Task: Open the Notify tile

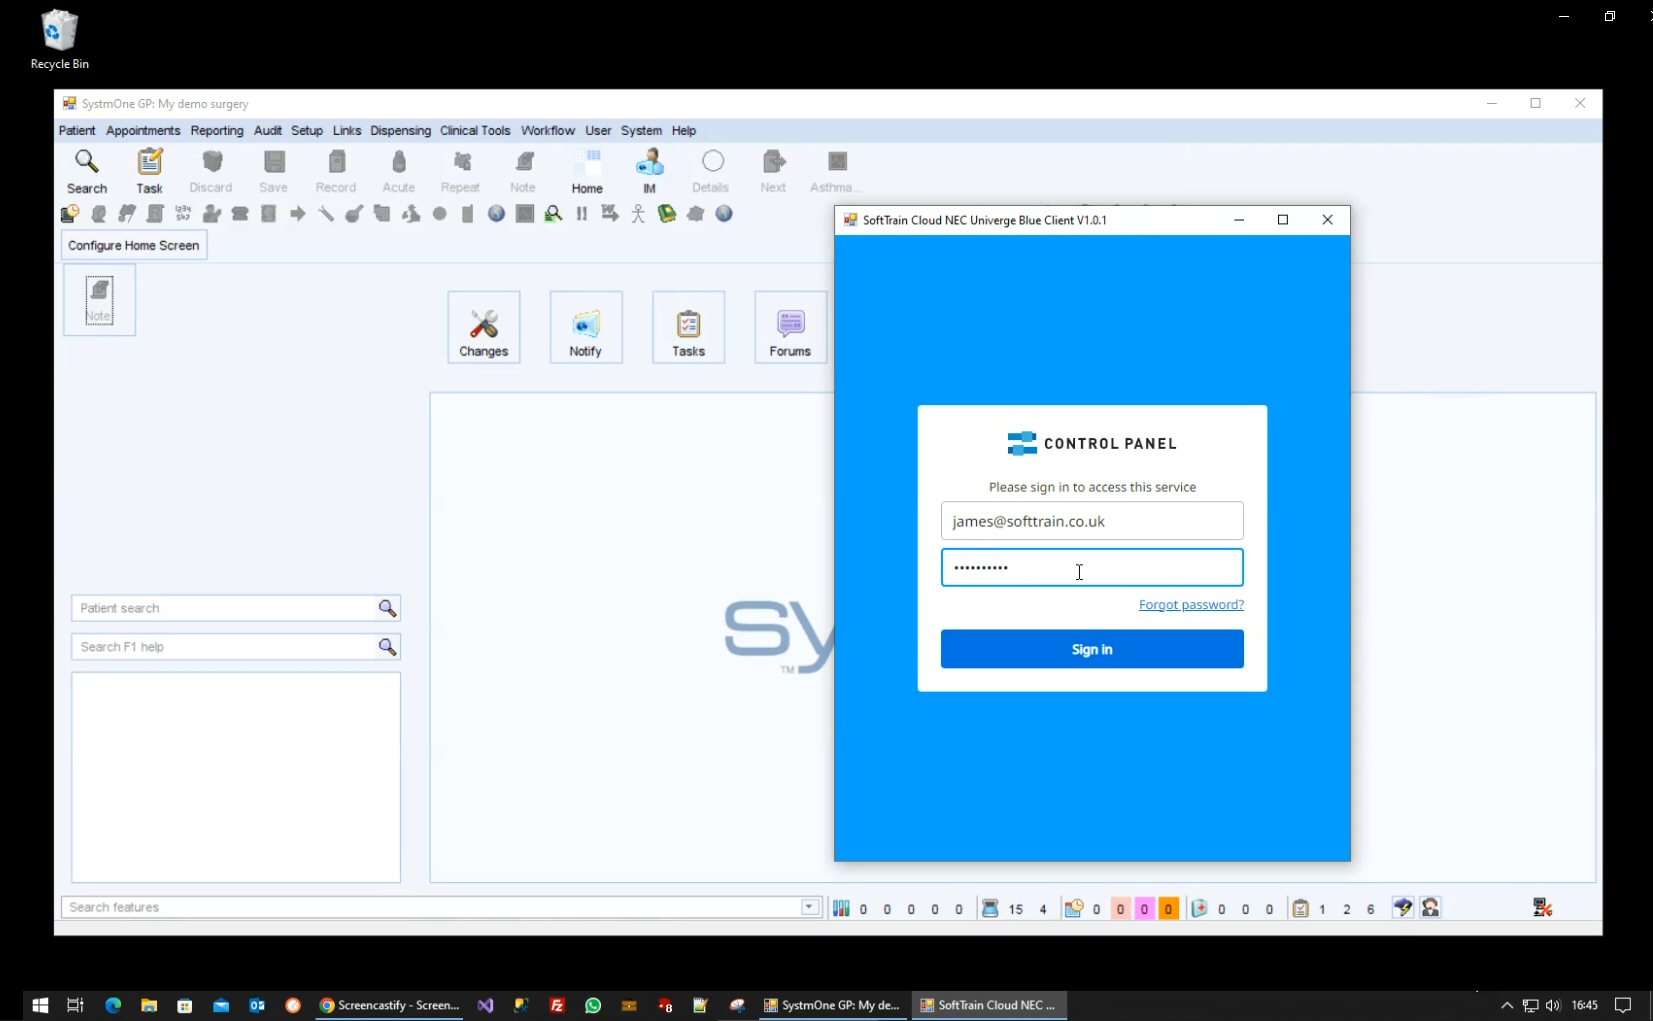Action: (586, 327)
